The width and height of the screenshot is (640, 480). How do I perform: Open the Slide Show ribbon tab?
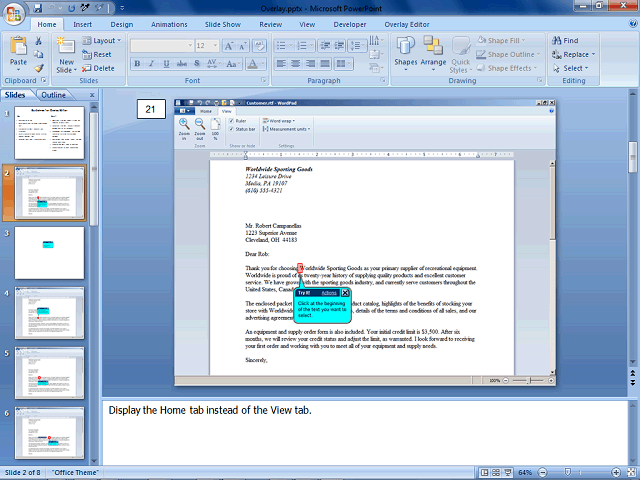coord(223,24)
